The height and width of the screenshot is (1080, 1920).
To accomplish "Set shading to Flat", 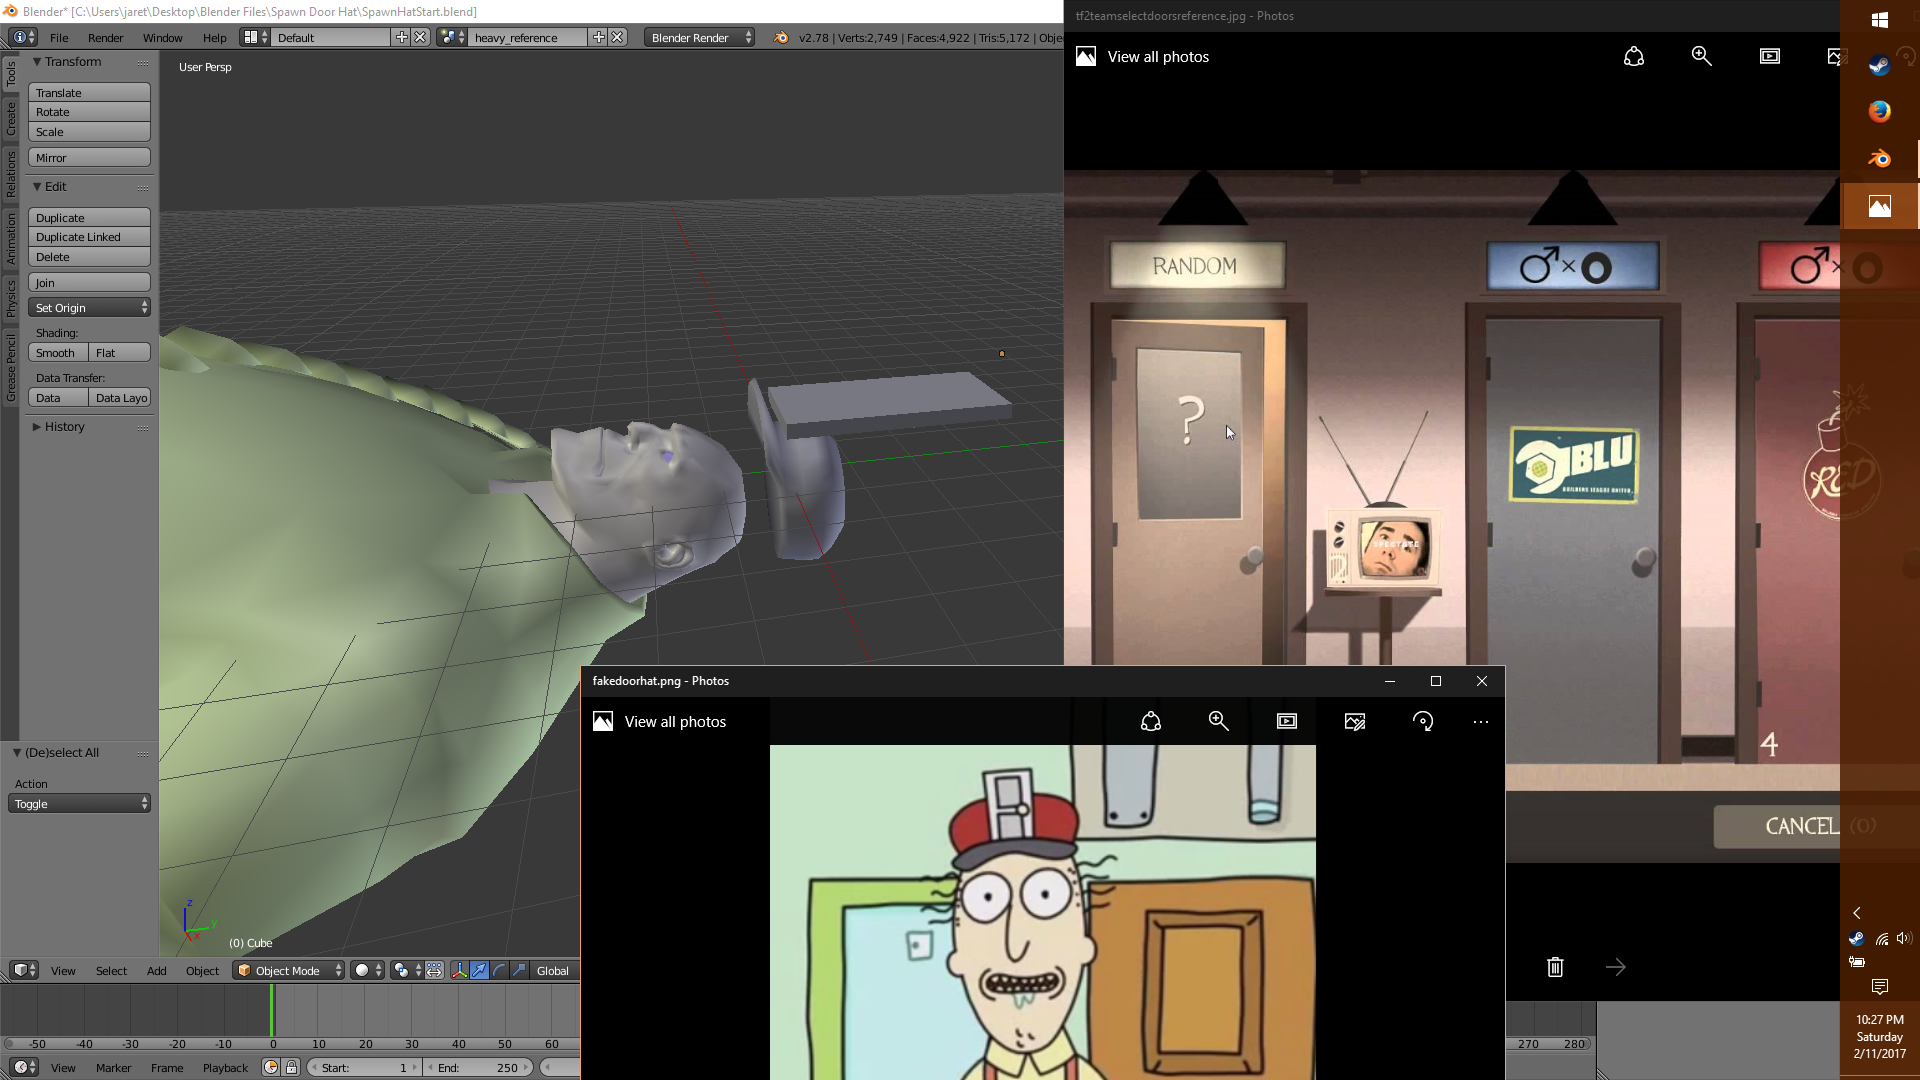I will pyautogui.click(x=120, y=353).
